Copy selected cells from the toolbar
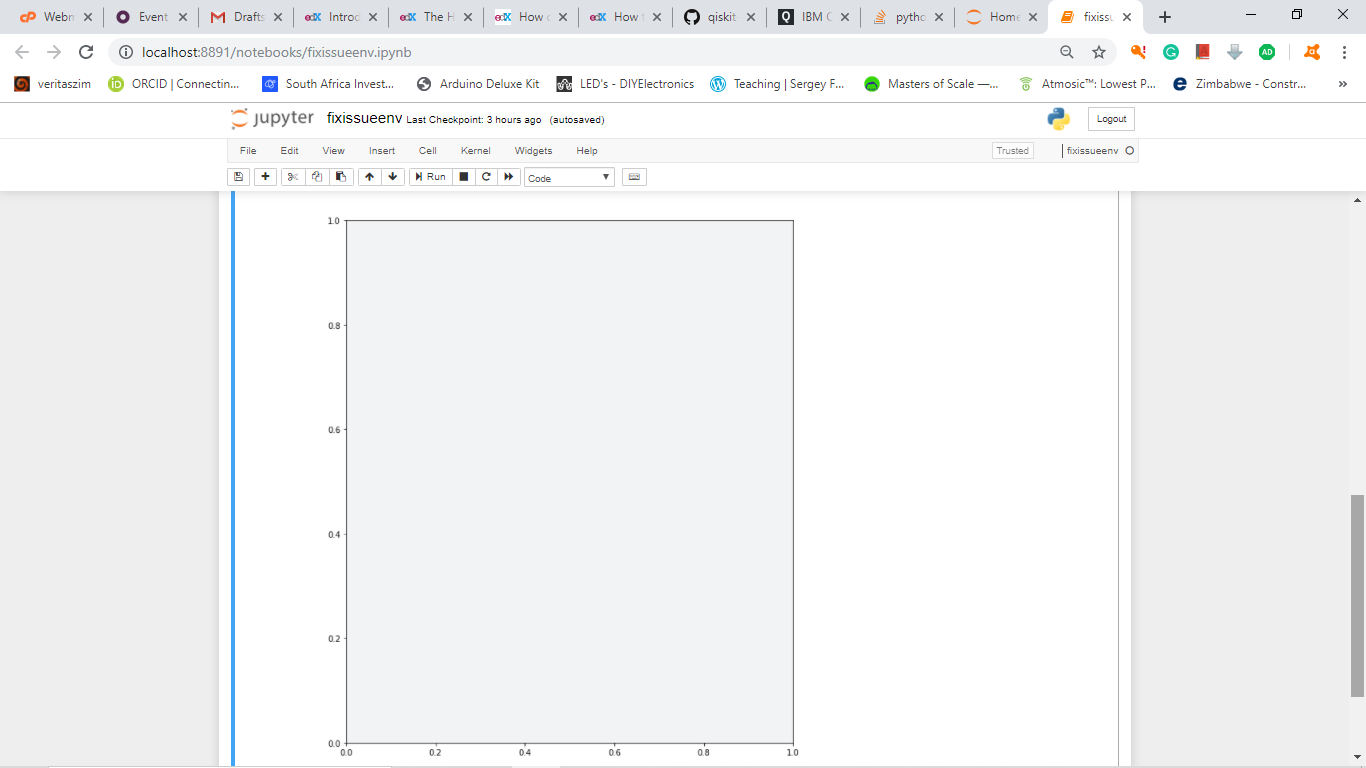This screenshot has height=768, width=1366. (316, 177)
